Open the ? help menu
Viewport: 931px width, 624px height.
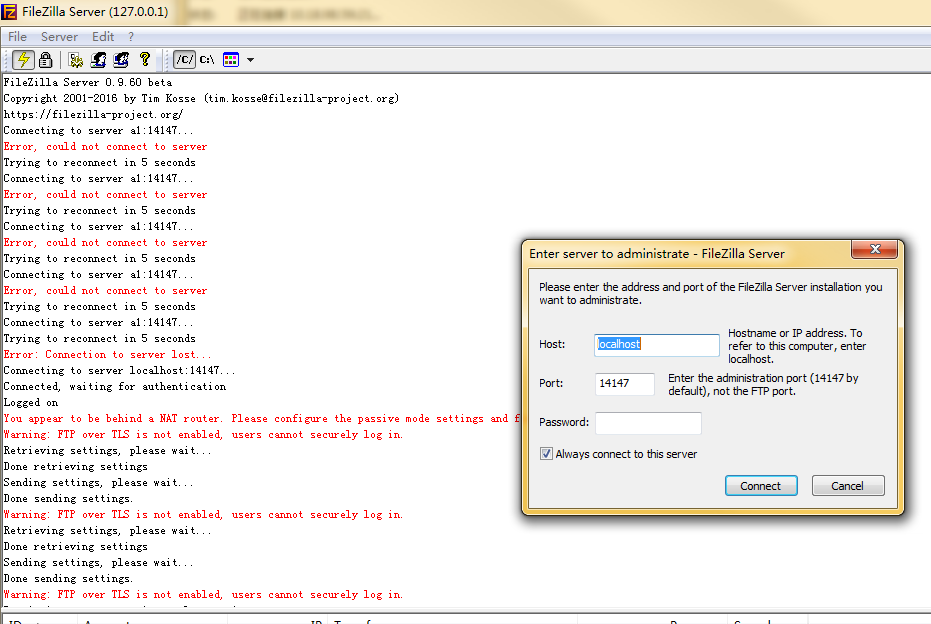click(x=131, y=37)
